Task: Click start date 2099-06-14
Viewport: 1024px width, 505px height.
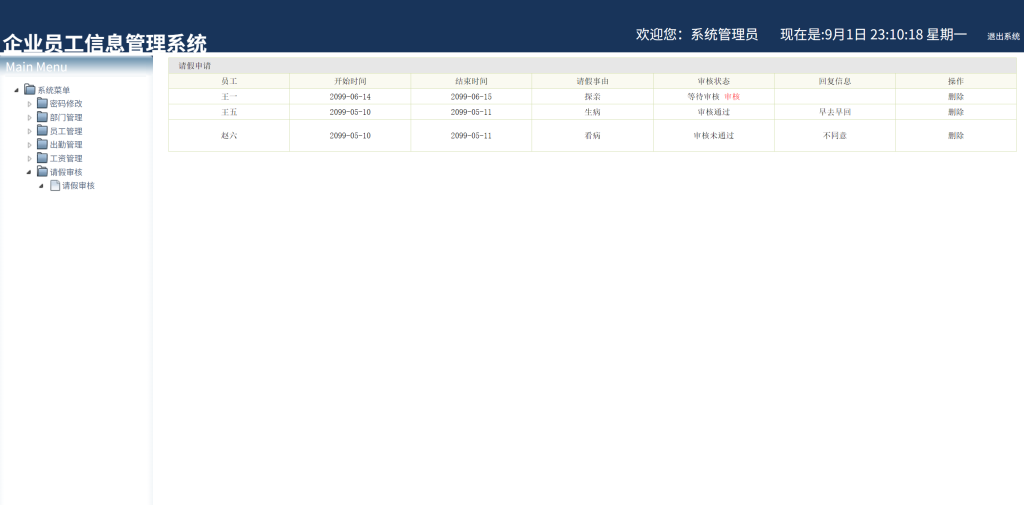Action: click(350, 97)
